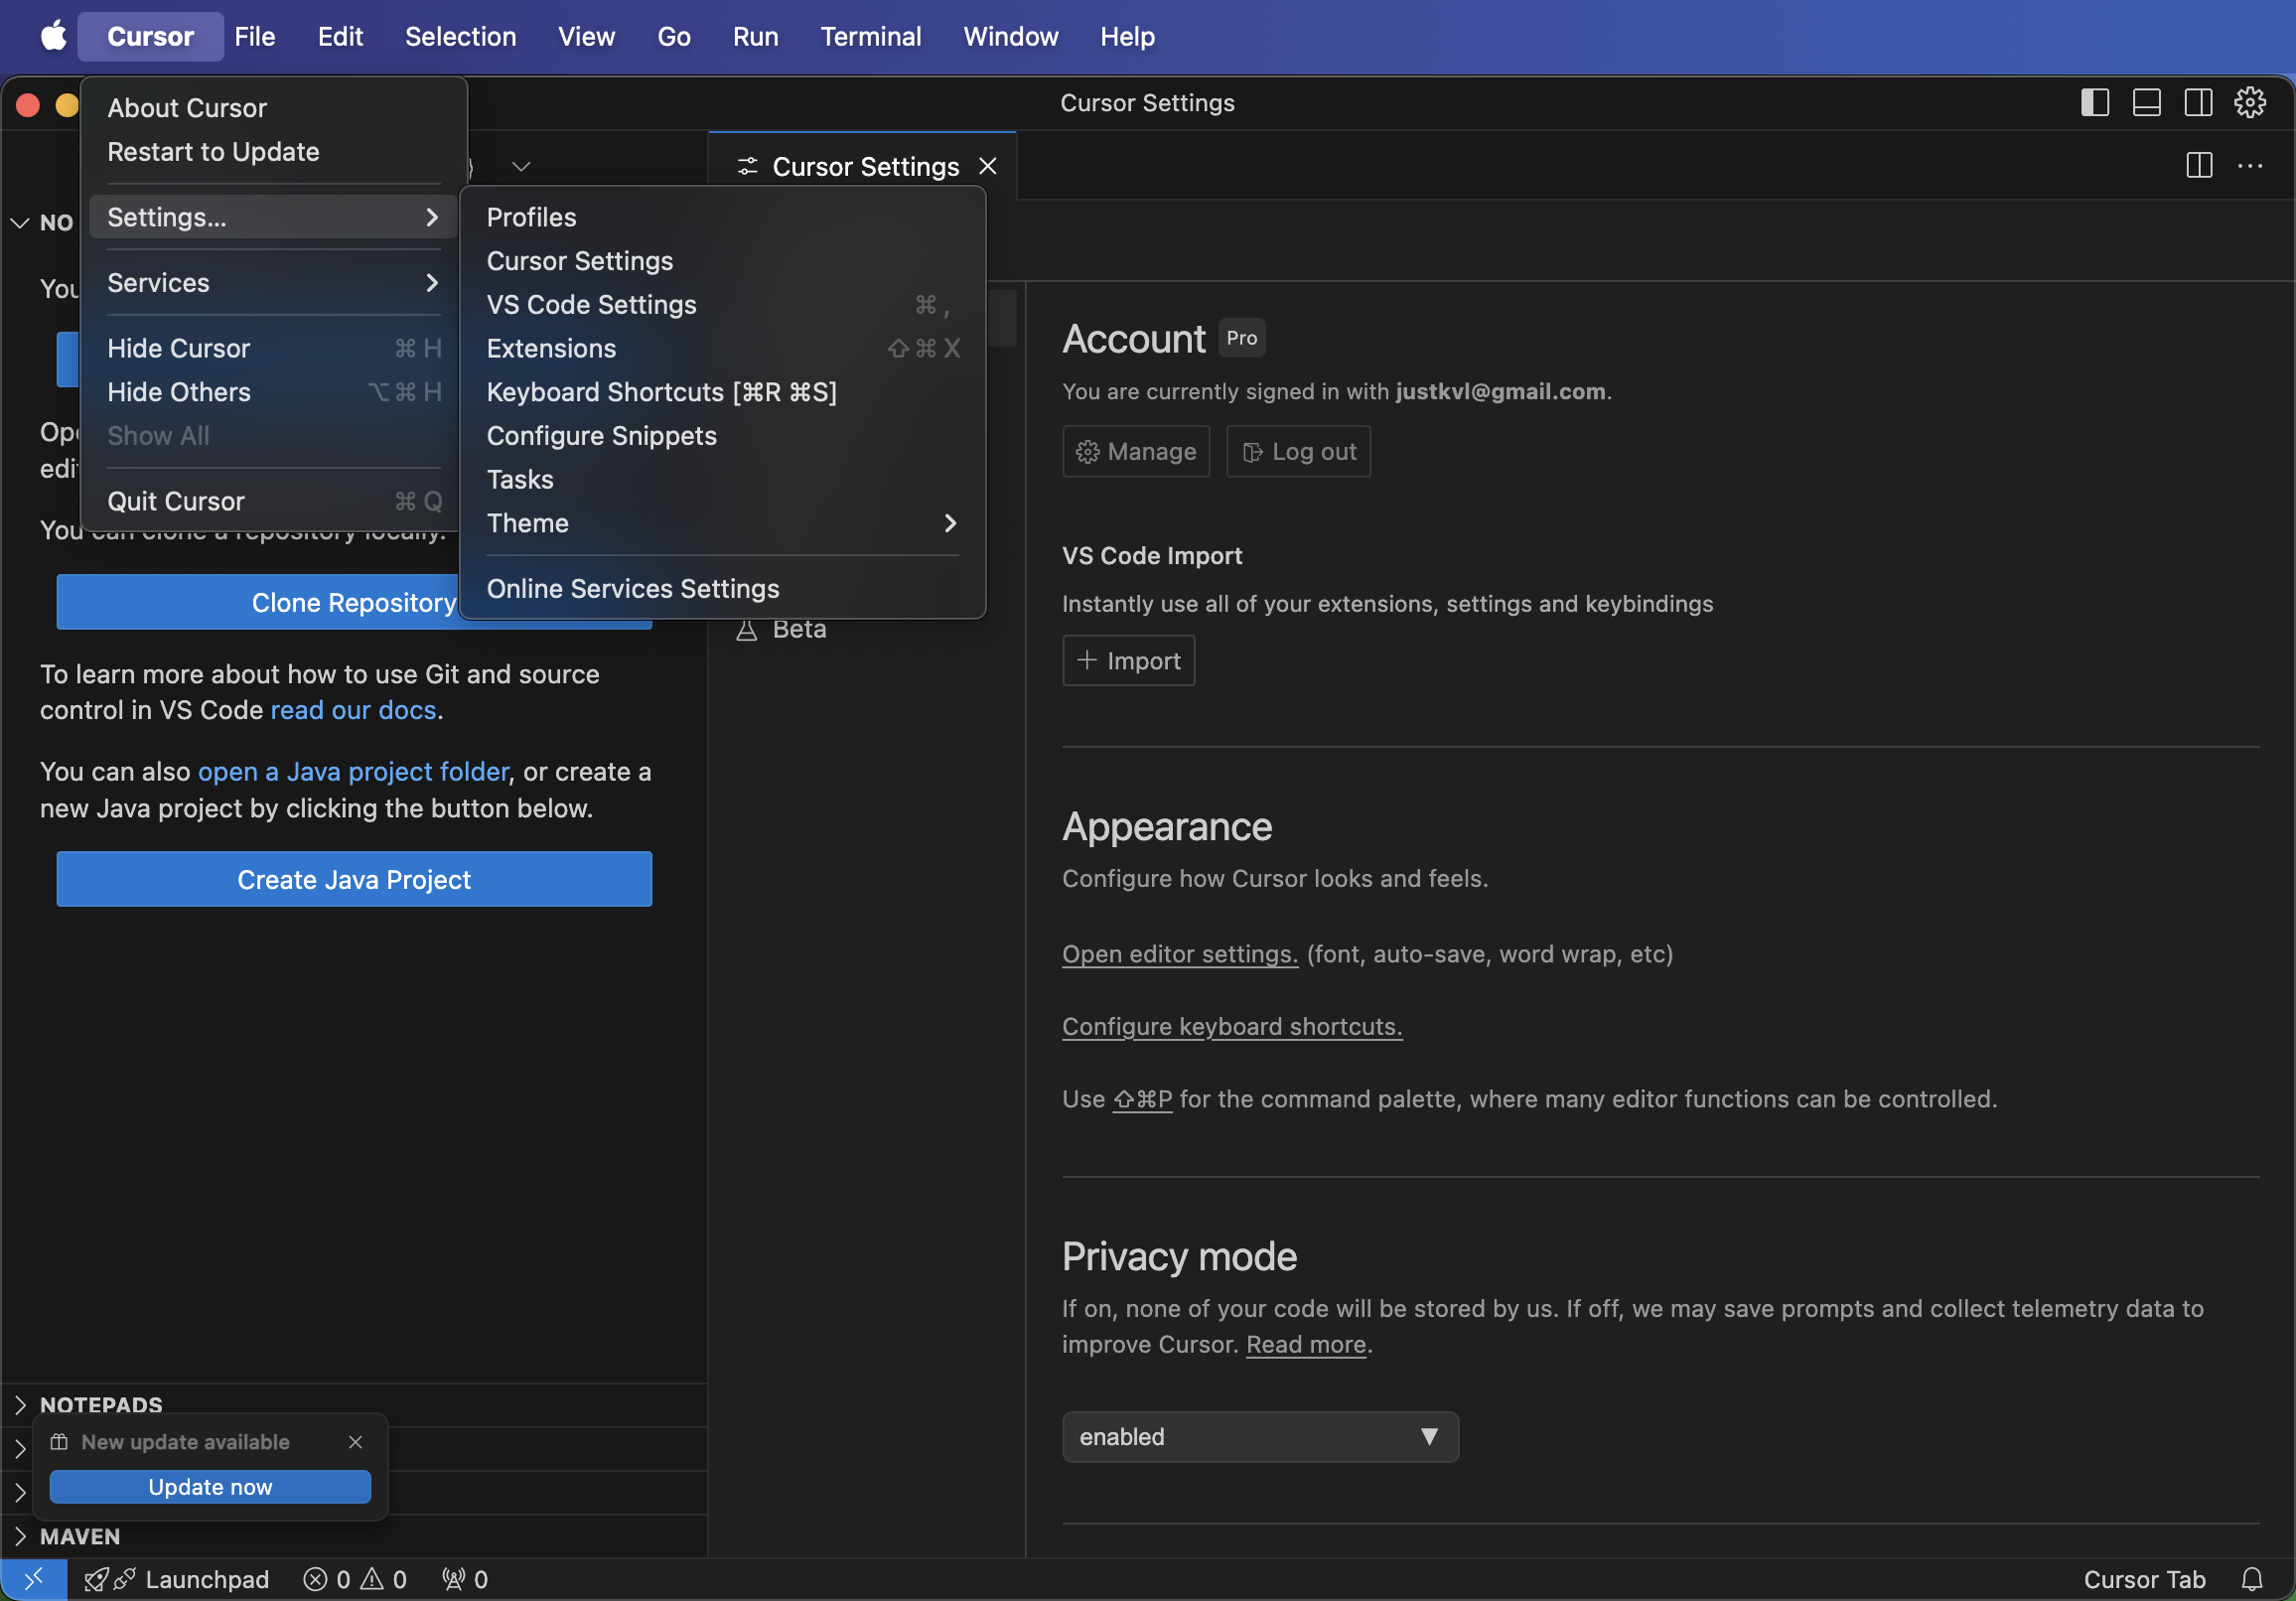Image resolution: width=2296 pixels, height=1601 pixels.
Task: Dismiss the new update notification
Action: point(355,1442)
